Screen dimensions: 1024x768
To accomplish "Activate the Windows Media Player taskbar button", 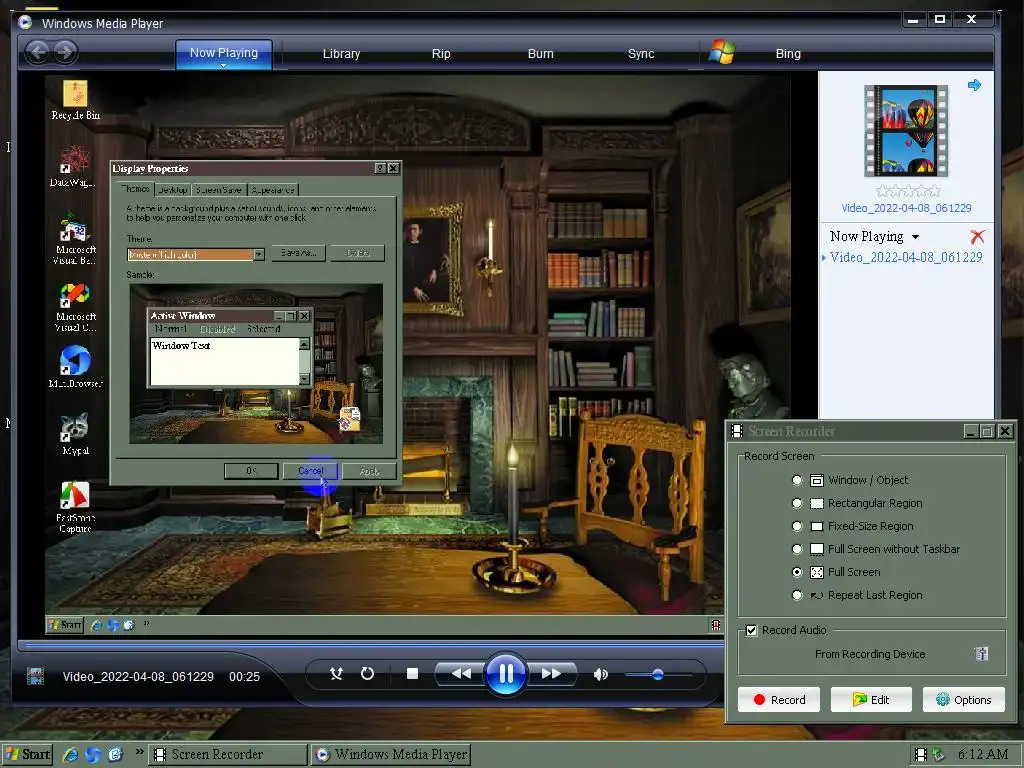I will tap(391, 754).
